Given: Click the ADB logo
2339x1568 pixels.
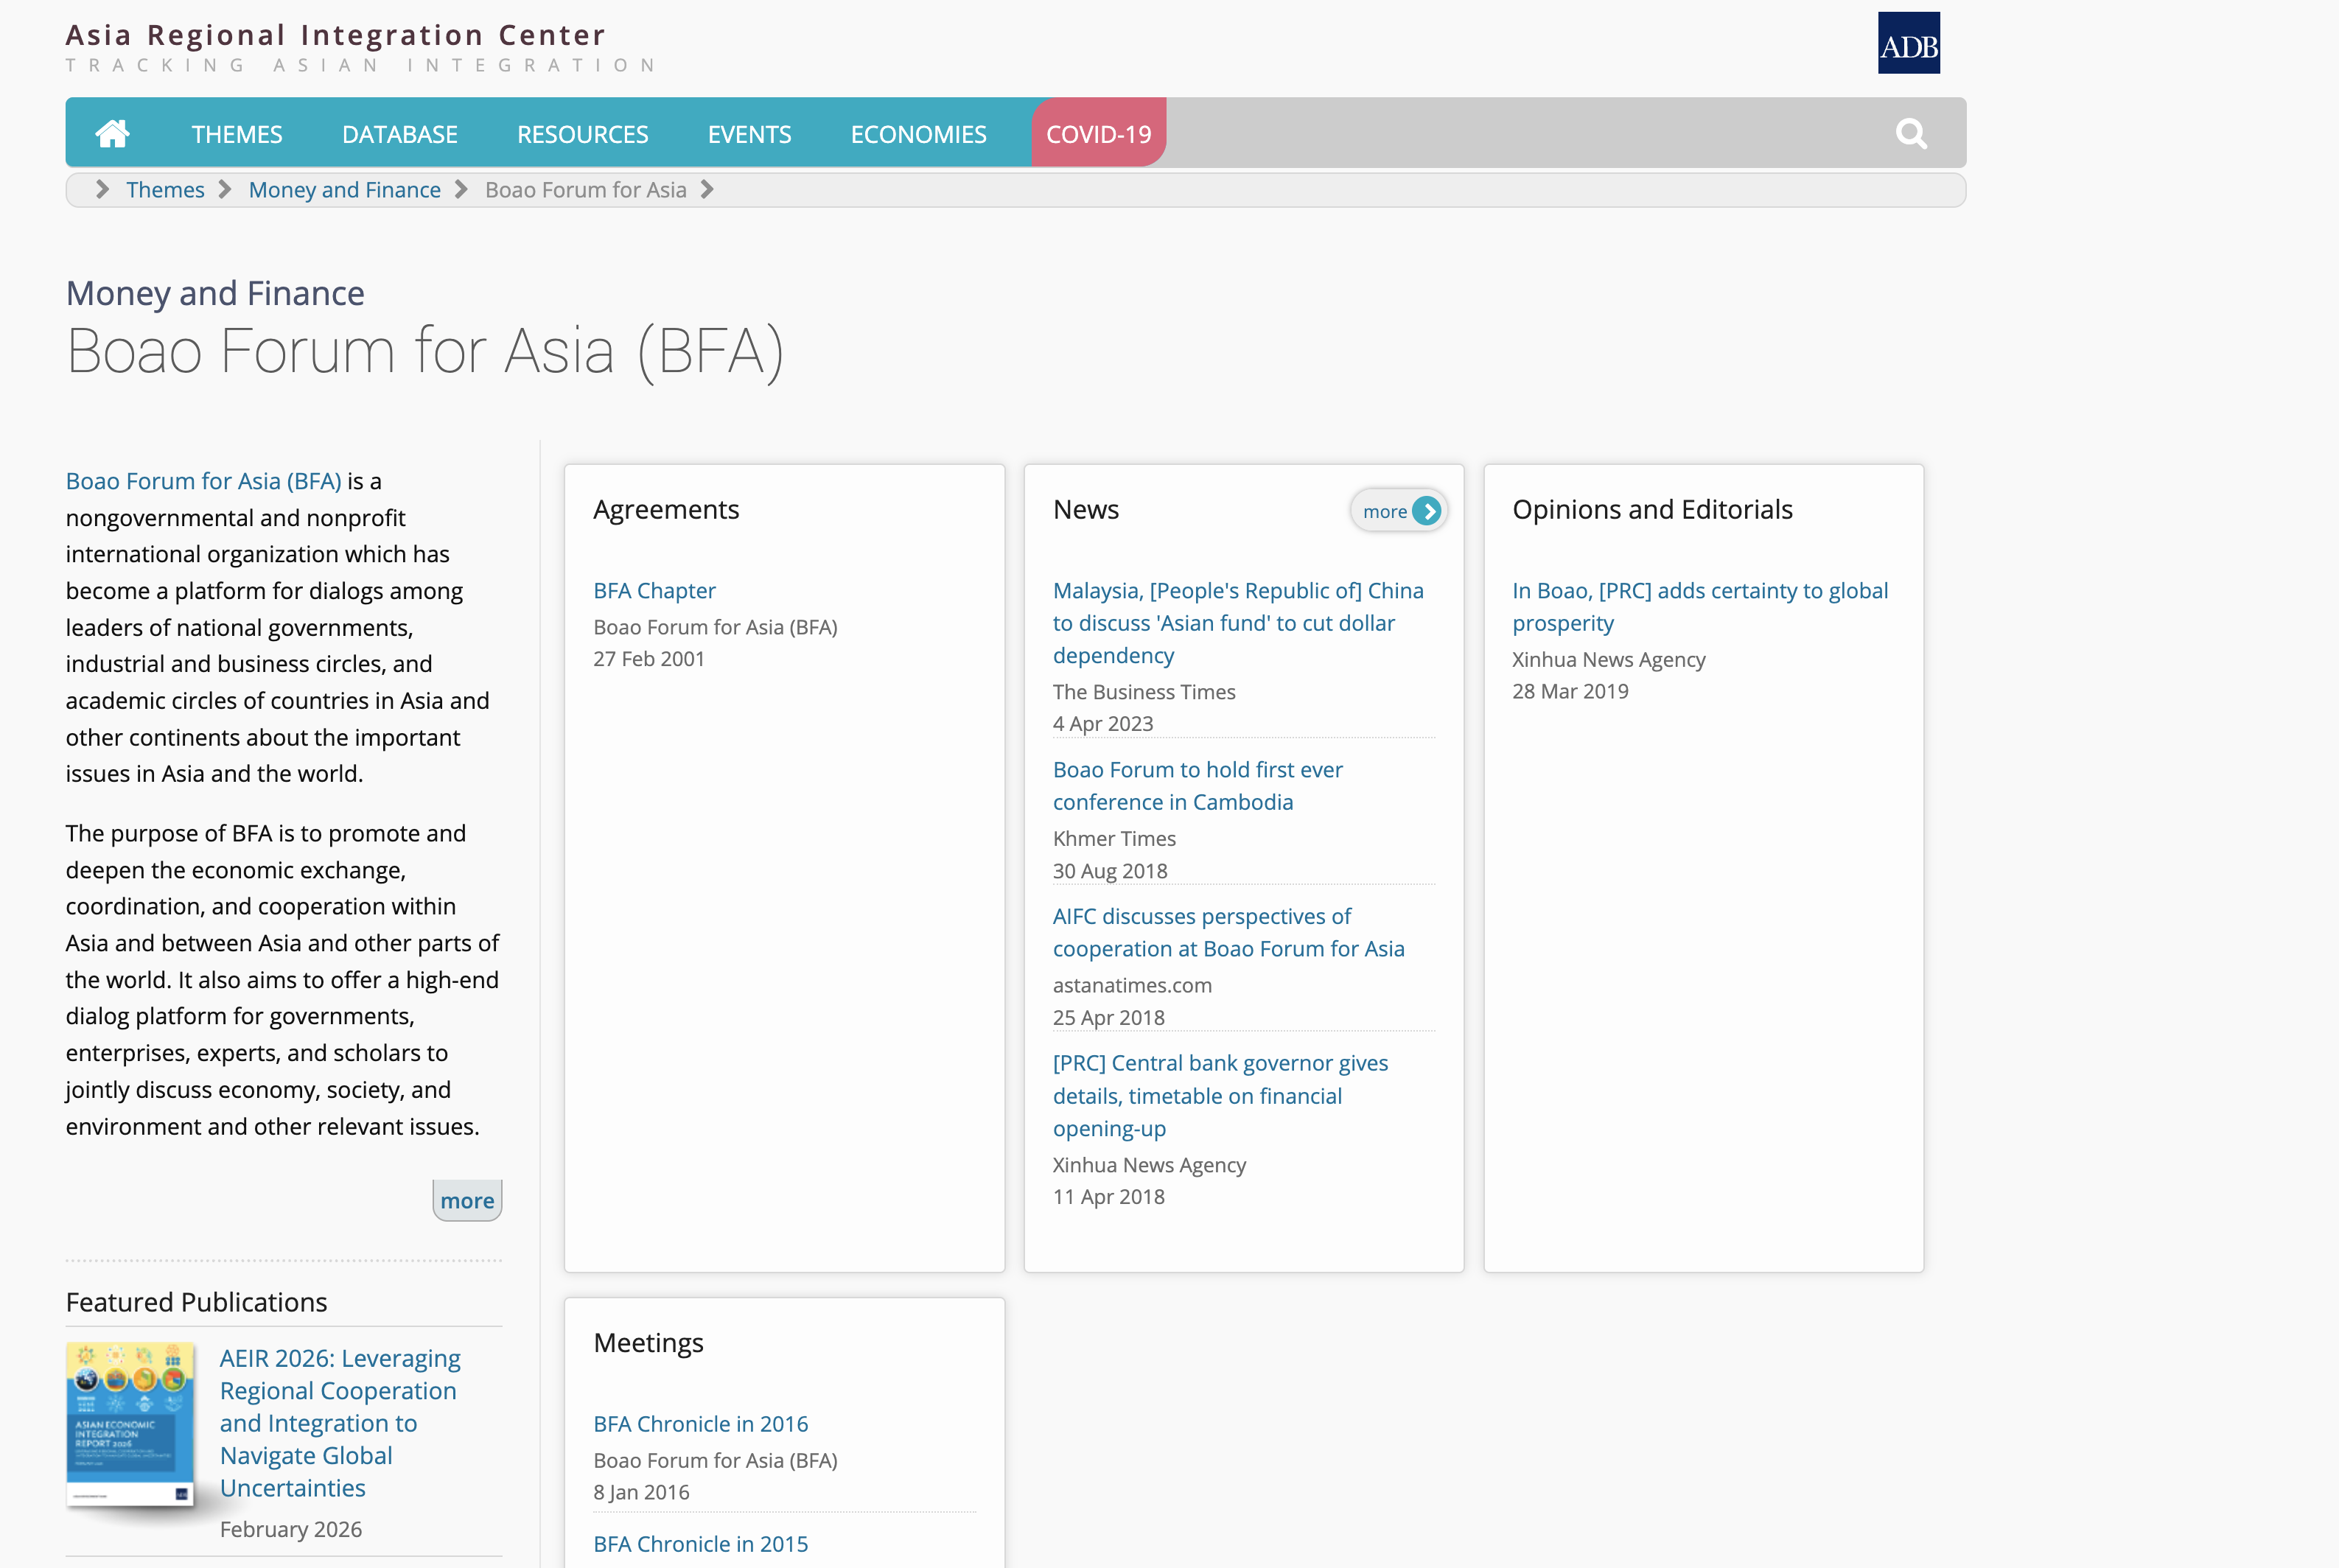Looking at the screenshot, I should [x=1908, y=43].
